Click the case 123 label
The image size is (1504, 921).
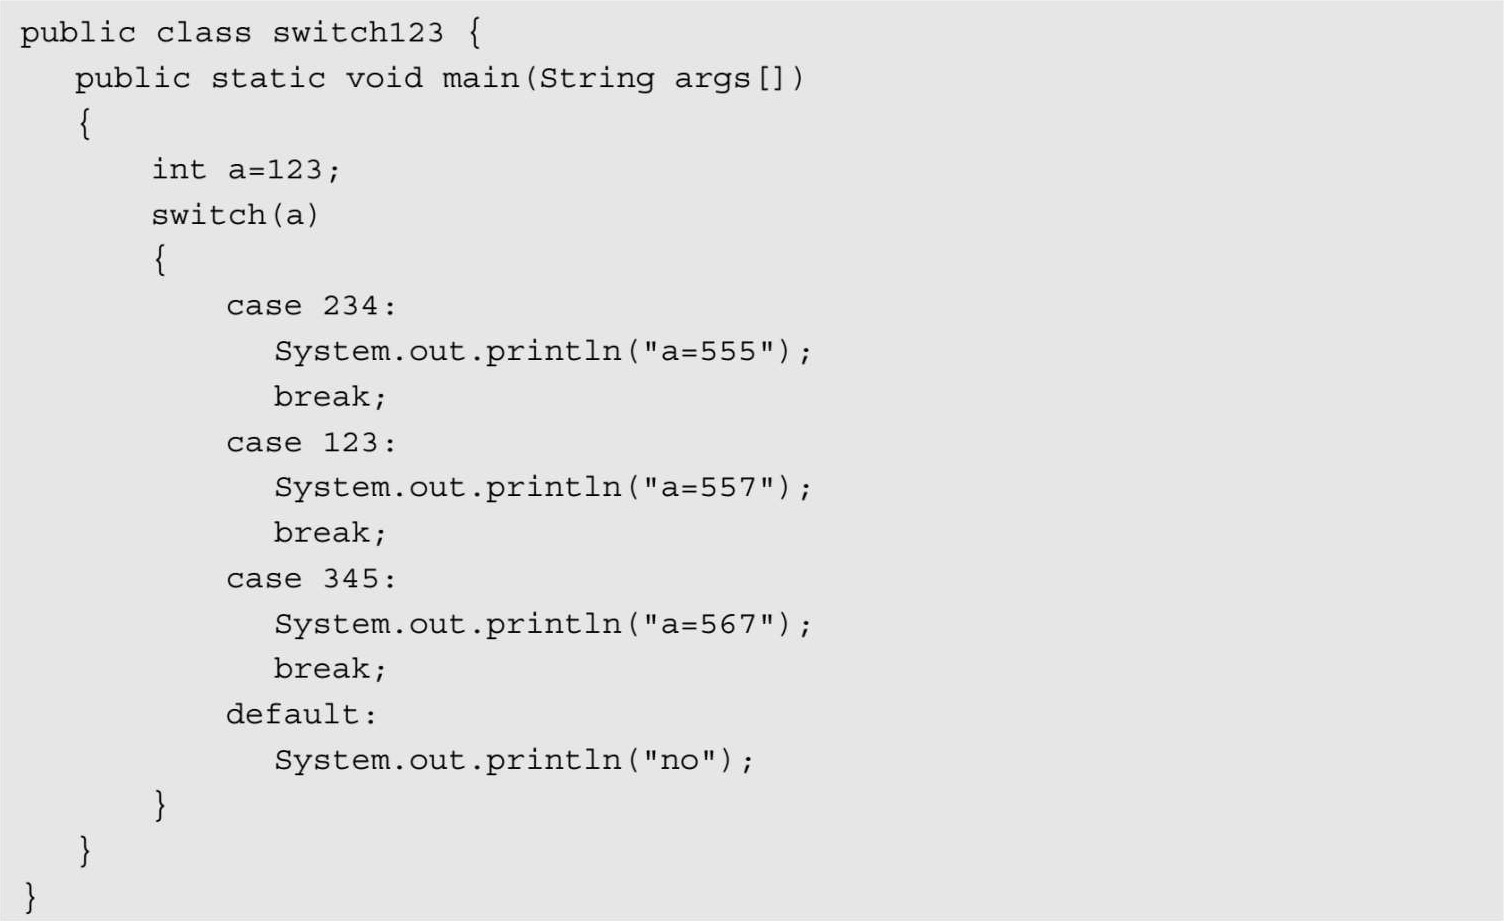coord(310,443)
